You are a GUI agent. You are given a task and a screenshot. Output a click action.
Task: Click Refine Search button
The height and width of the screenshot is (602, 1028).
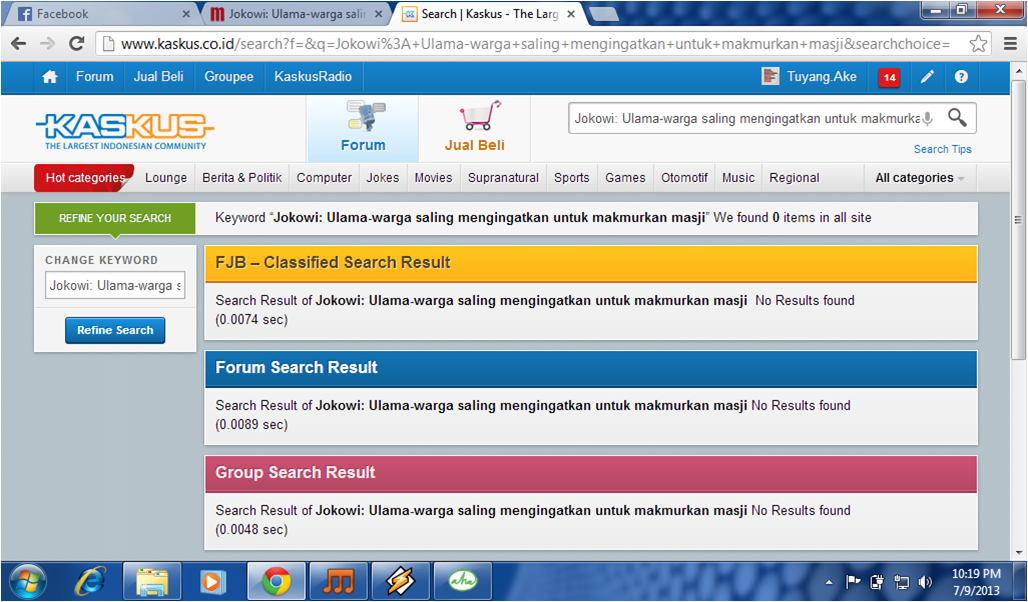pos(115,331)
